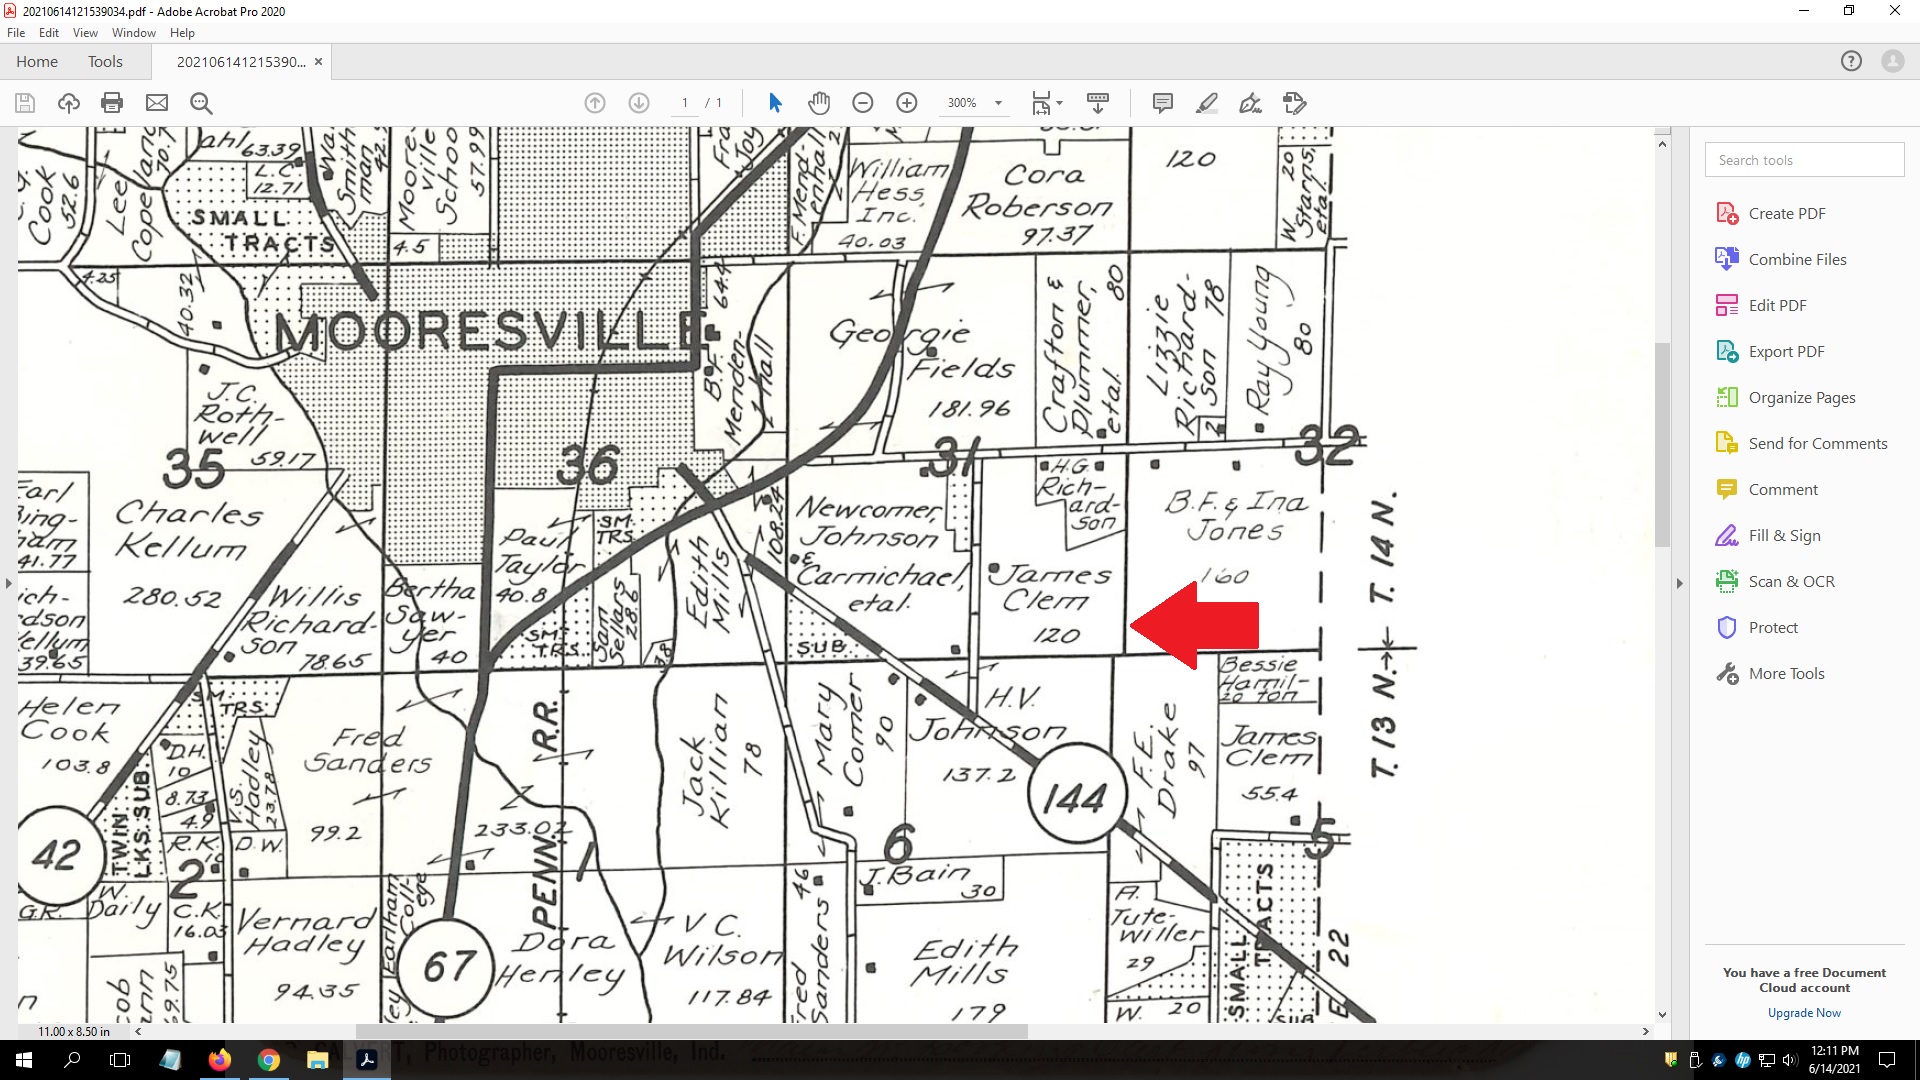This screenshot has width=1920, height=1080.
Task: Add a sticky note comment
Action: [1162, 102]
